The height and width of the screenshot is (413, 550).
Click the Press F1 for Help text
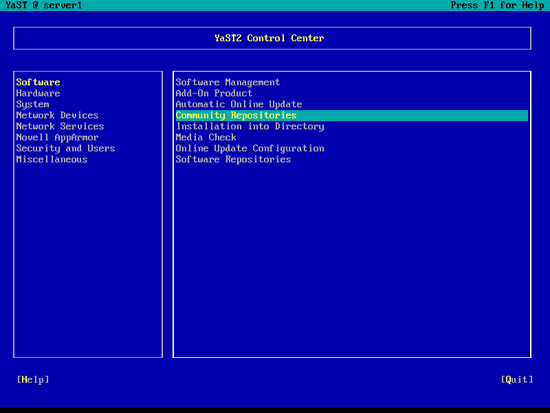coord(497,5)
